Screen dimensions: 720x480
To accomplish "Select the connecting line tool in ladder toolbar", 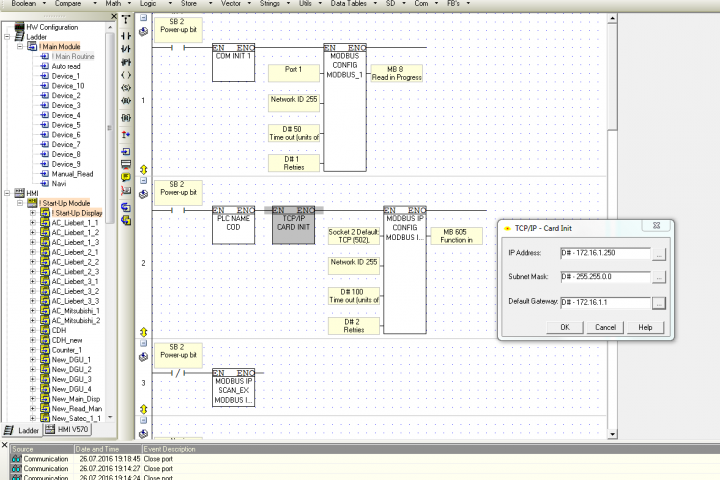I will pos(126,19).
